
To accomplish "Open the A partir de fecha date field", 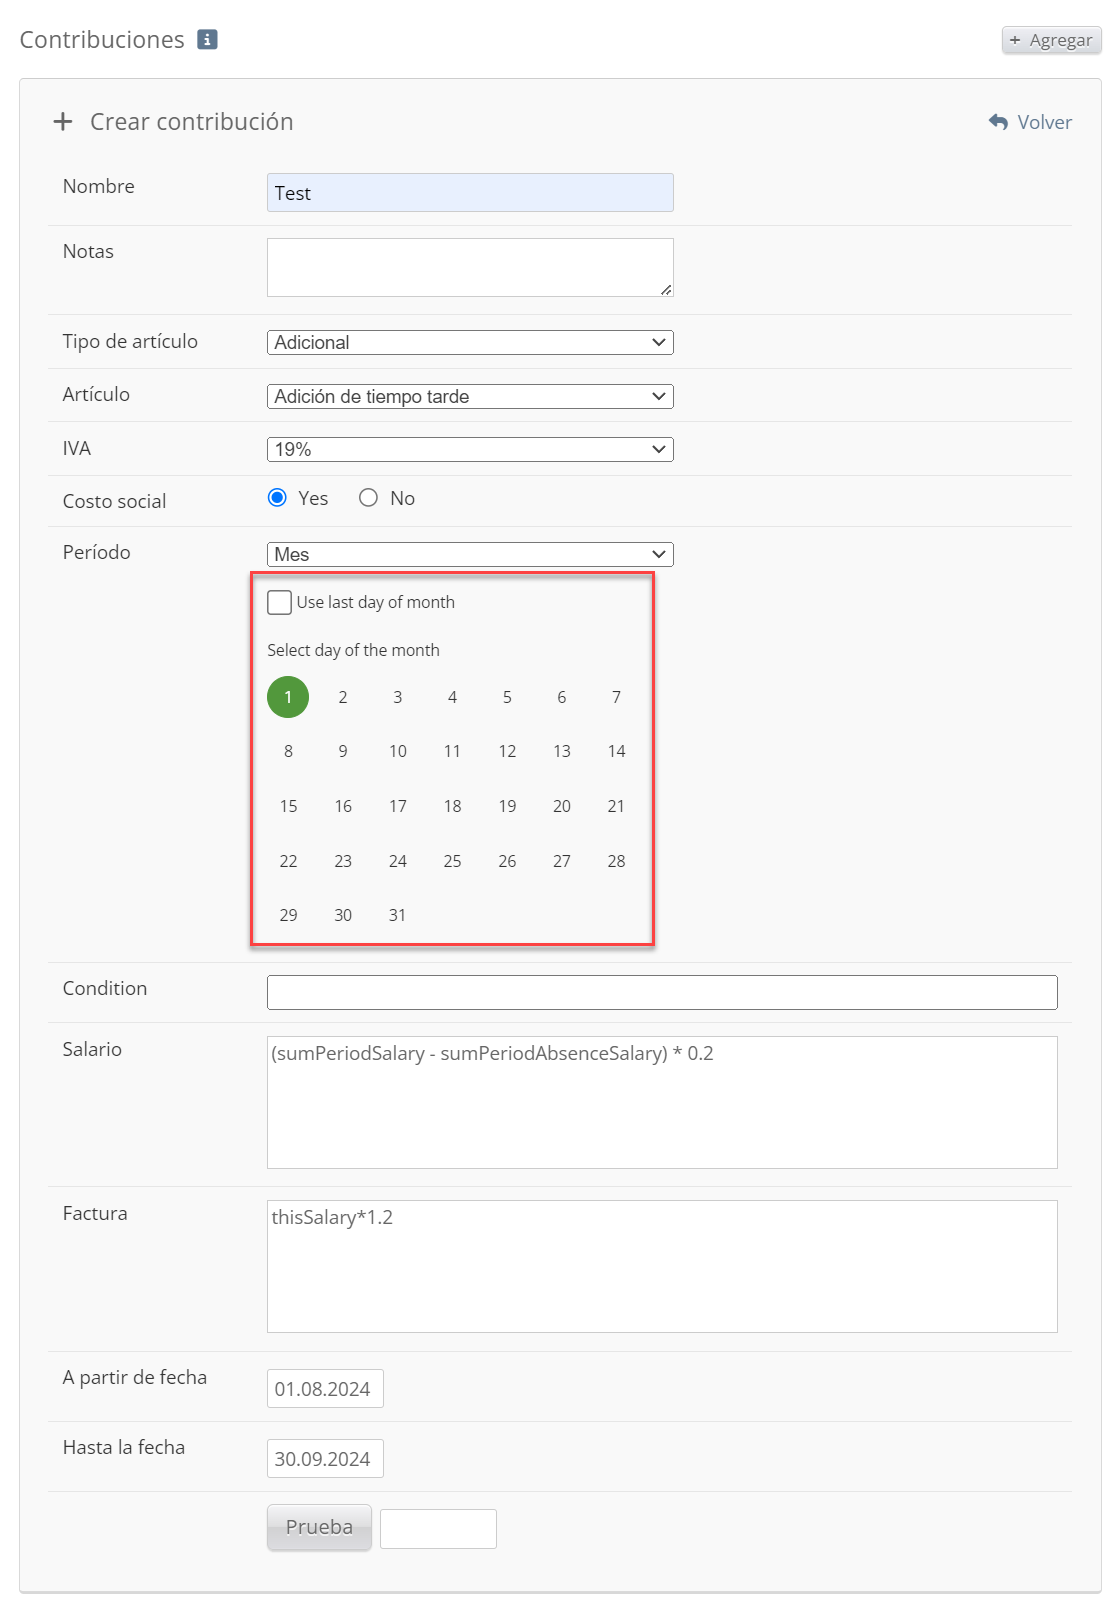I will [325, 1388].
